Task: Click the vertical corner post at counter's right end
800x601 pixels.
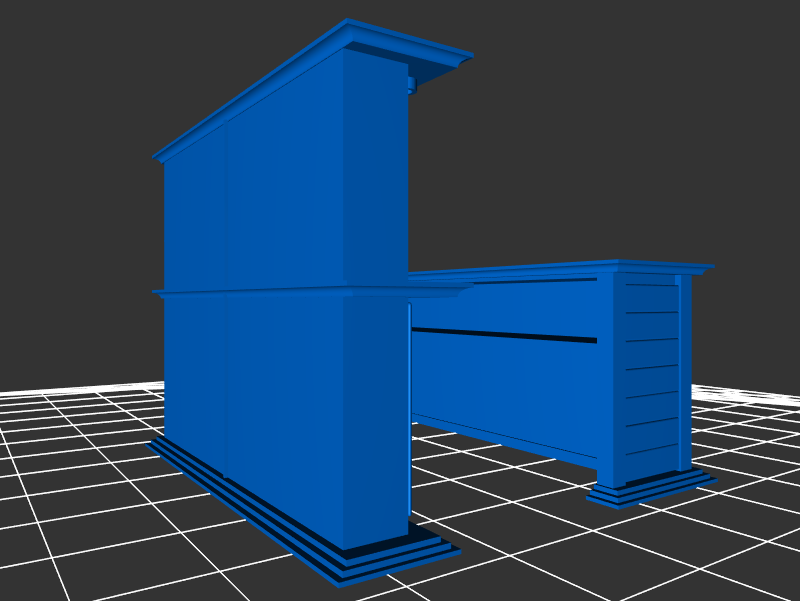Action: tap(685, 370)
